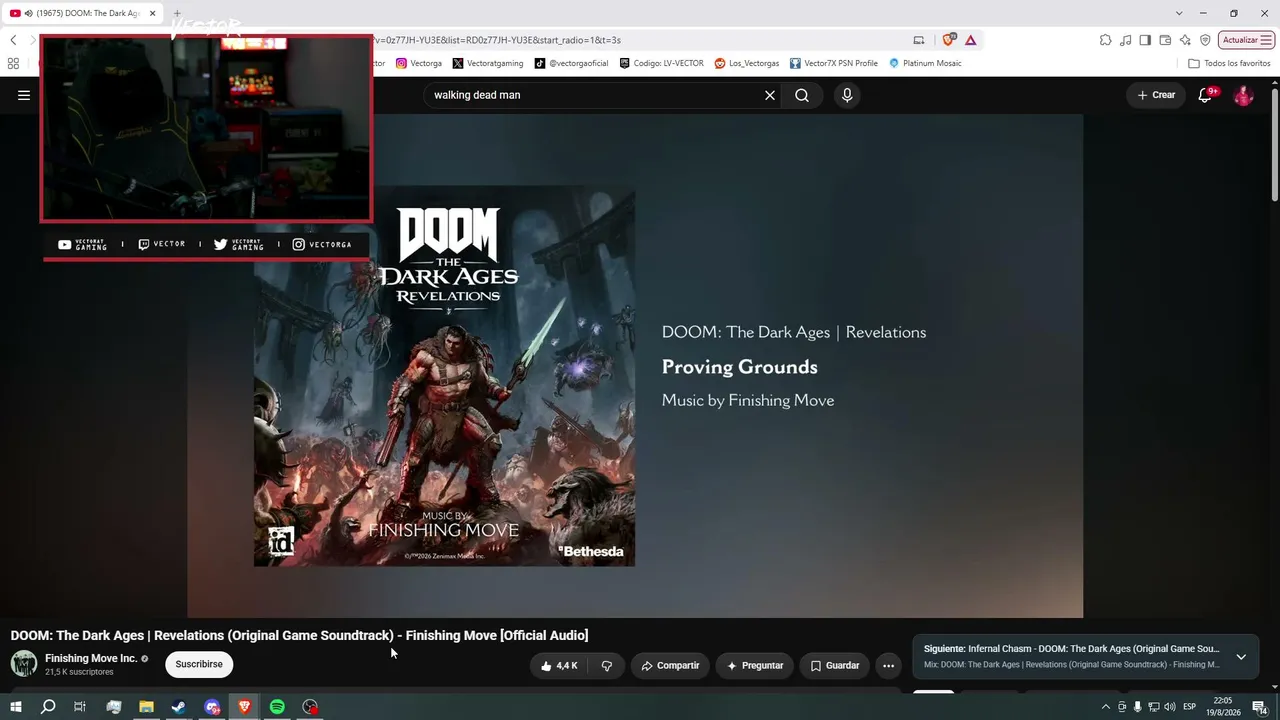Open the Codigo: LV-VECTOR bookmark

[x=661, y=63]
